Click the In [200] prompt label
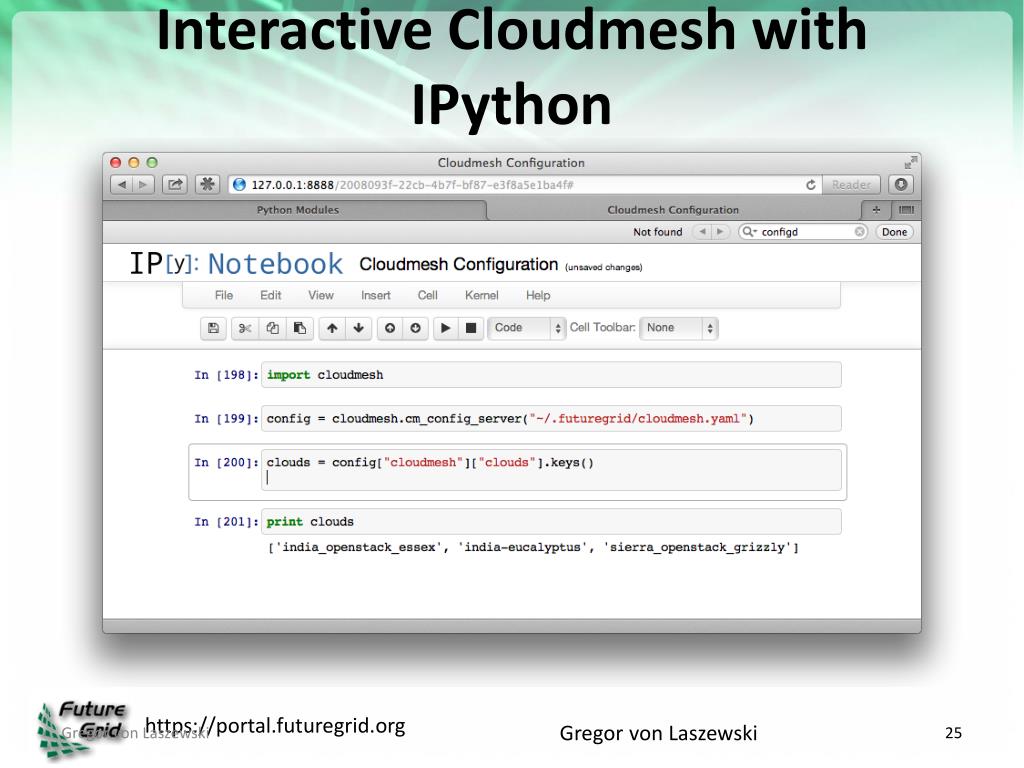The width and height of the screenshot is (1024, 768). tap(226, 462)
